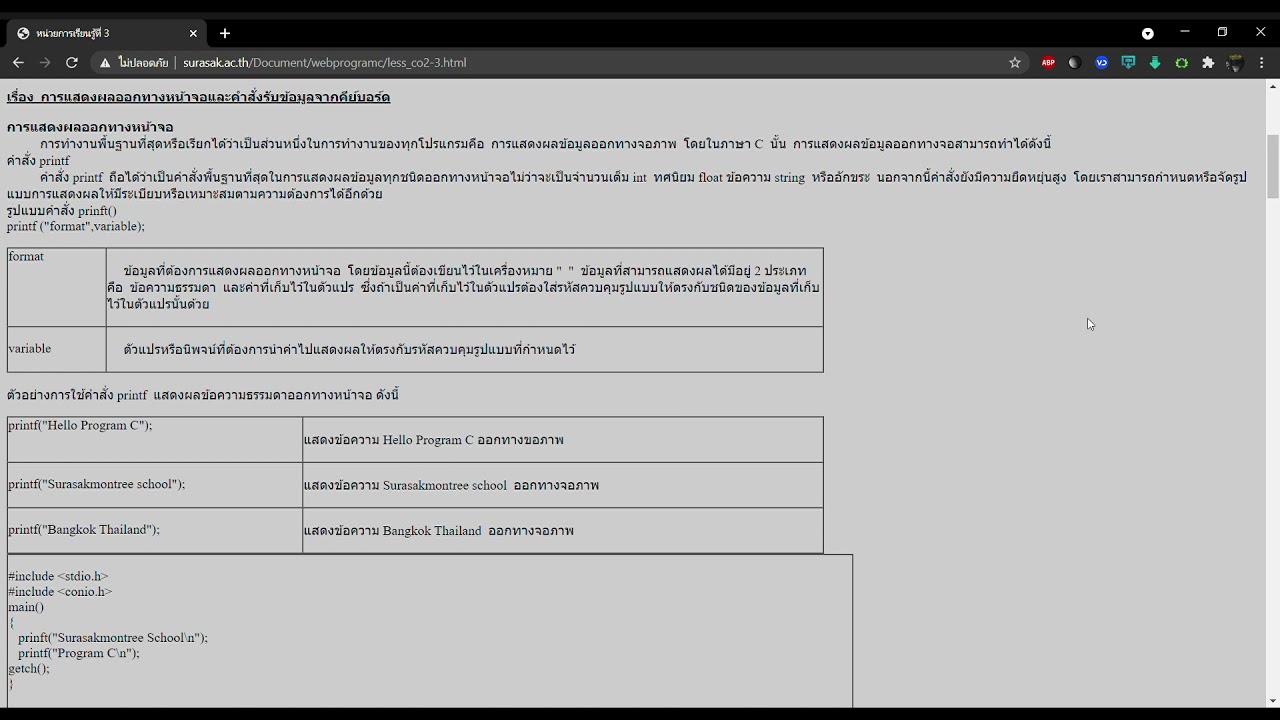Open the Adblock Plus (ABP) extension
The image size is (1280, 720).
1048,62
